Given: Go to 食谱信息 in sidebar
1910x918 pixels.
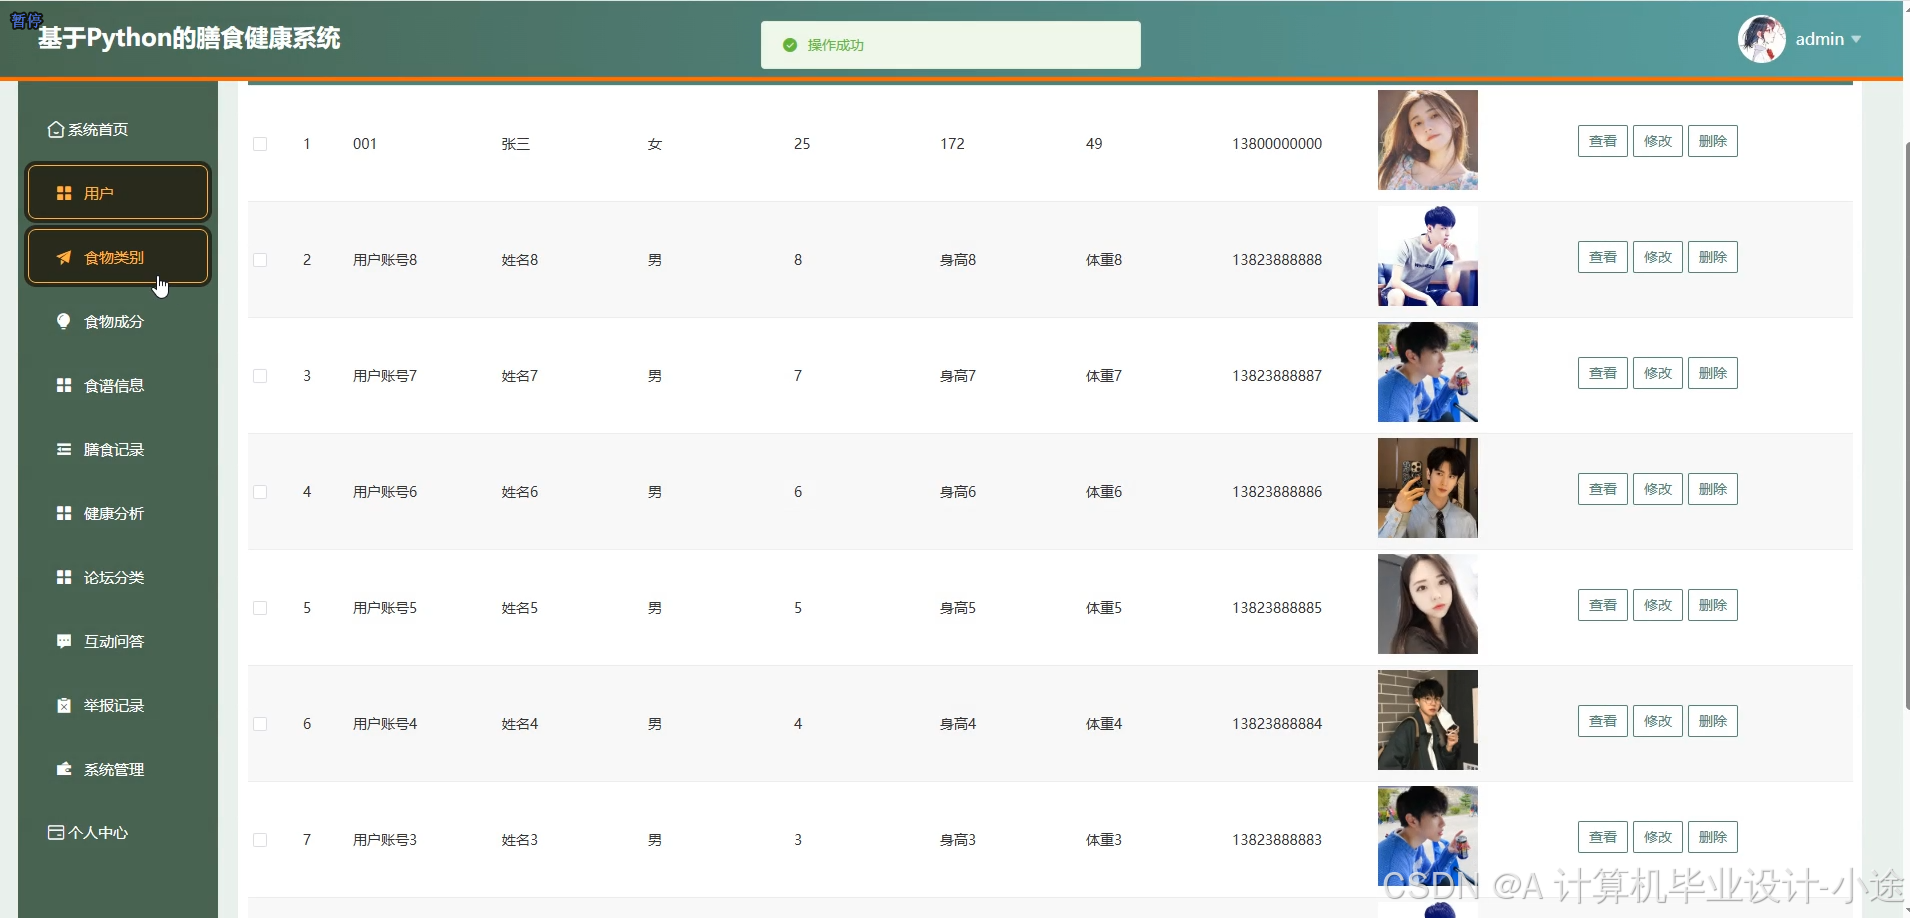Looking at the screenshot, I should click(x=118, y=385).
